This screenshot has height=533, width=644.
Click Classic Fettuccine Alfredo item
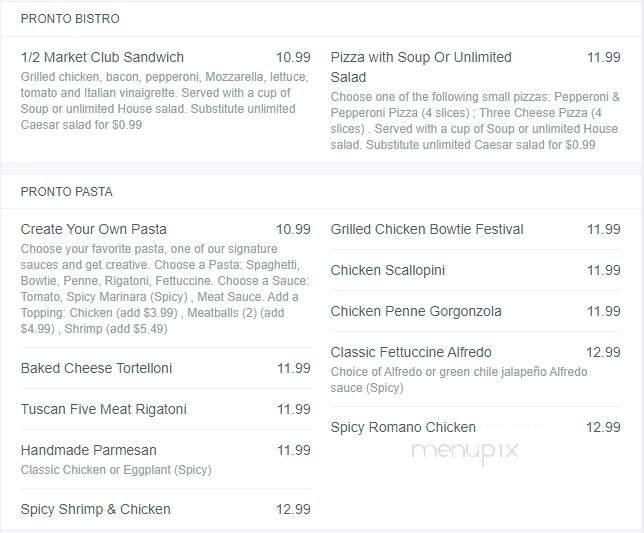[411, 352]
